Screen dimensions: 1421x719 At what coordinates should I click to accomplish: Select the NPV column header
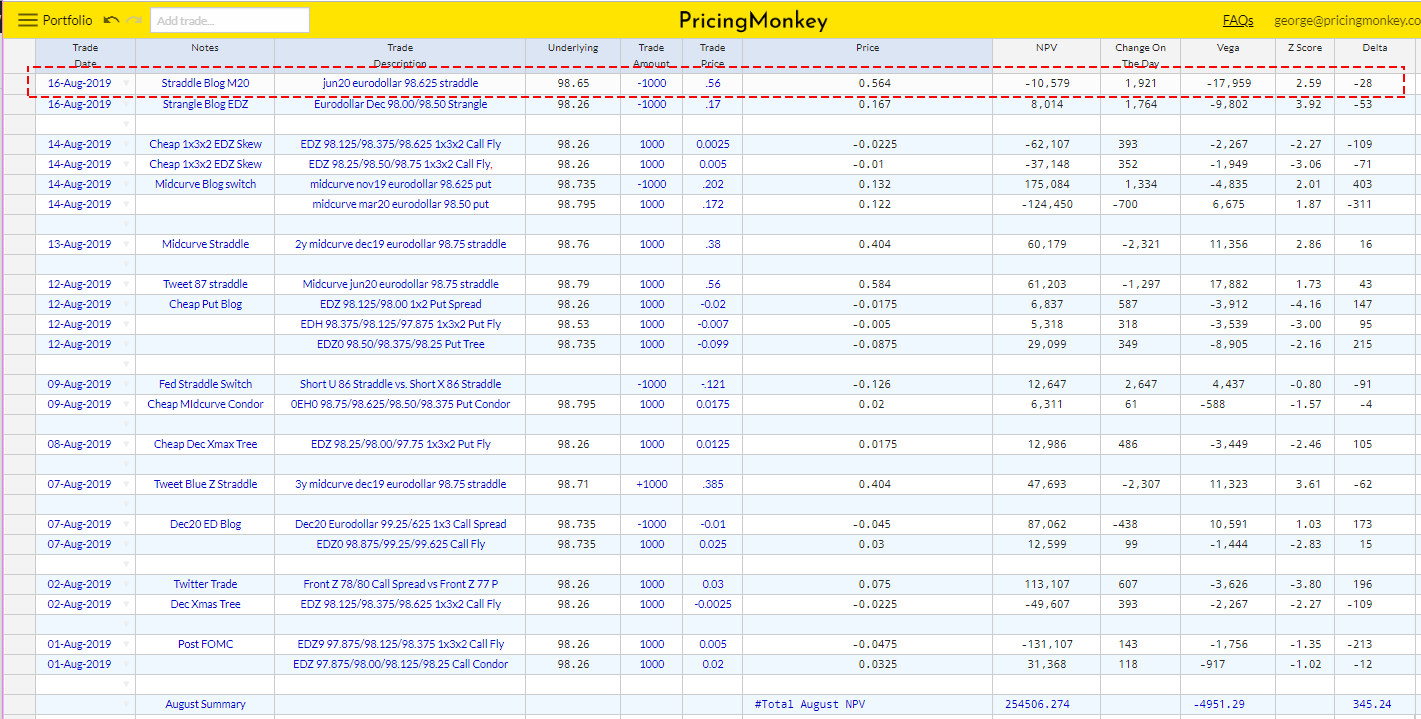1045,55
